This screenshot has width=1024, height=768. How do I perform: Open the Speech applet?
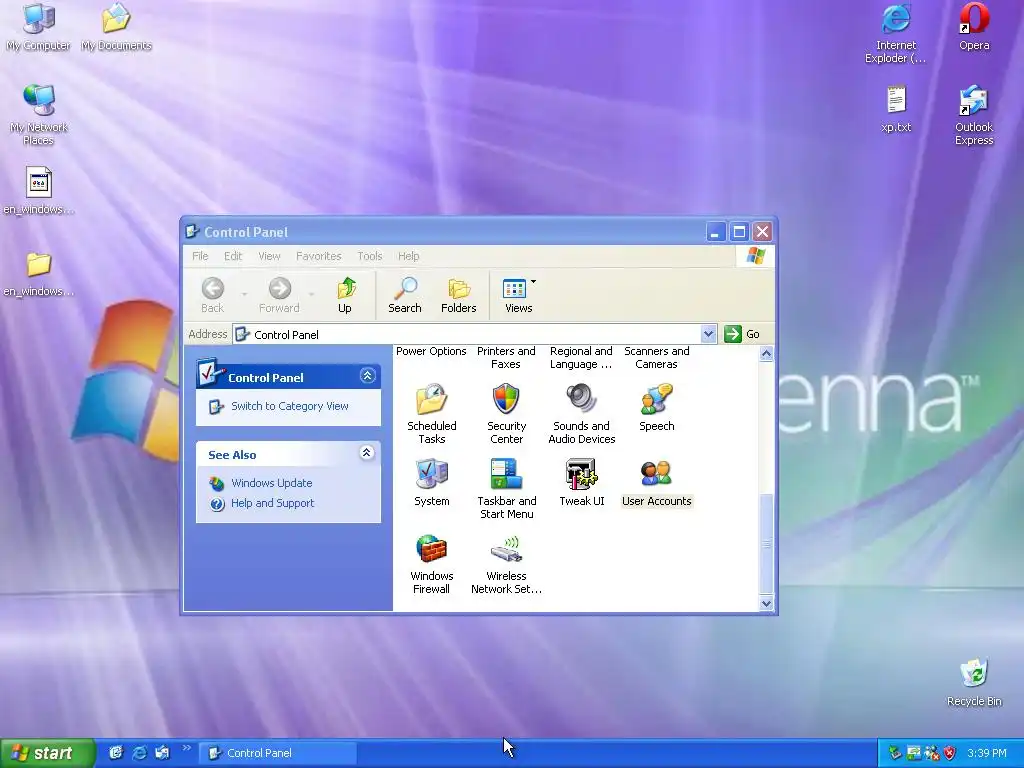pos(656,408)
